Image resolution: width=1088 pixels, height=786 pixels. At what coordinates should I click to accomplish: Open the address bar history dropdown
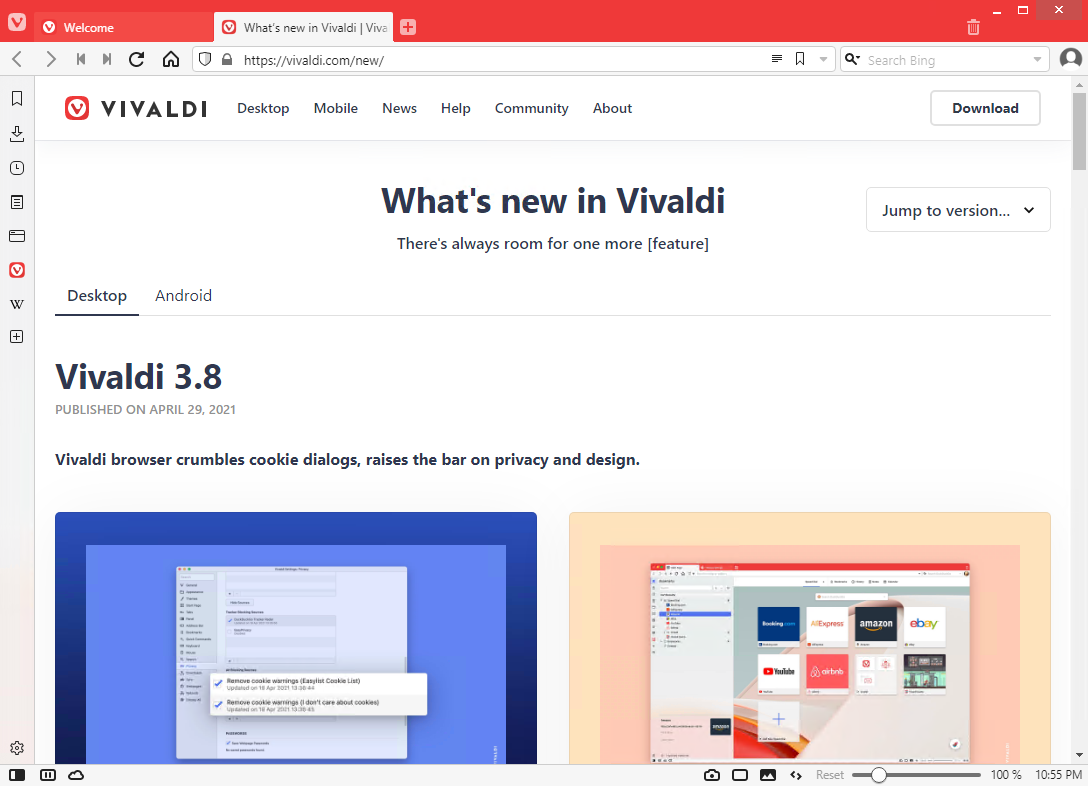click(x=823, y=59)
